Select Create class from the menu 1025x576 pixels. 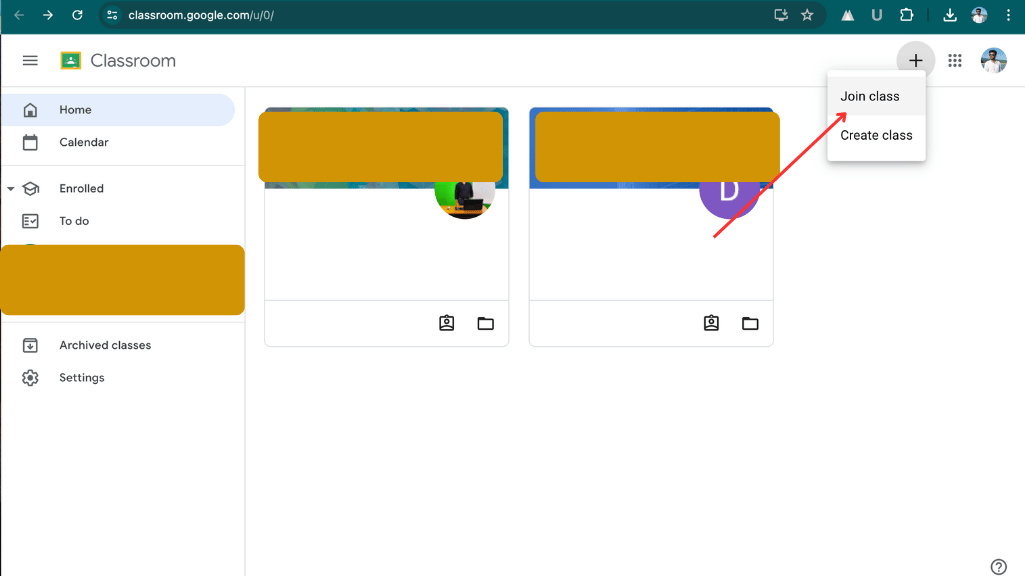point(876,135)
